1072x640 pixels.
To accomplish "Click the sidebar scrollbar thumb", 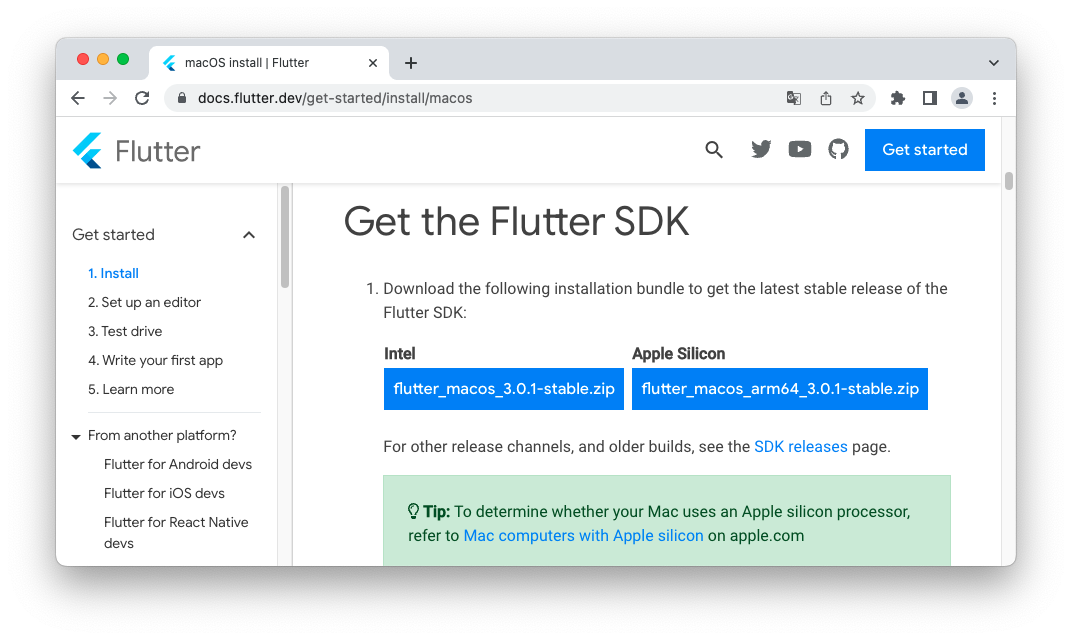I will (x=285, y=237).
